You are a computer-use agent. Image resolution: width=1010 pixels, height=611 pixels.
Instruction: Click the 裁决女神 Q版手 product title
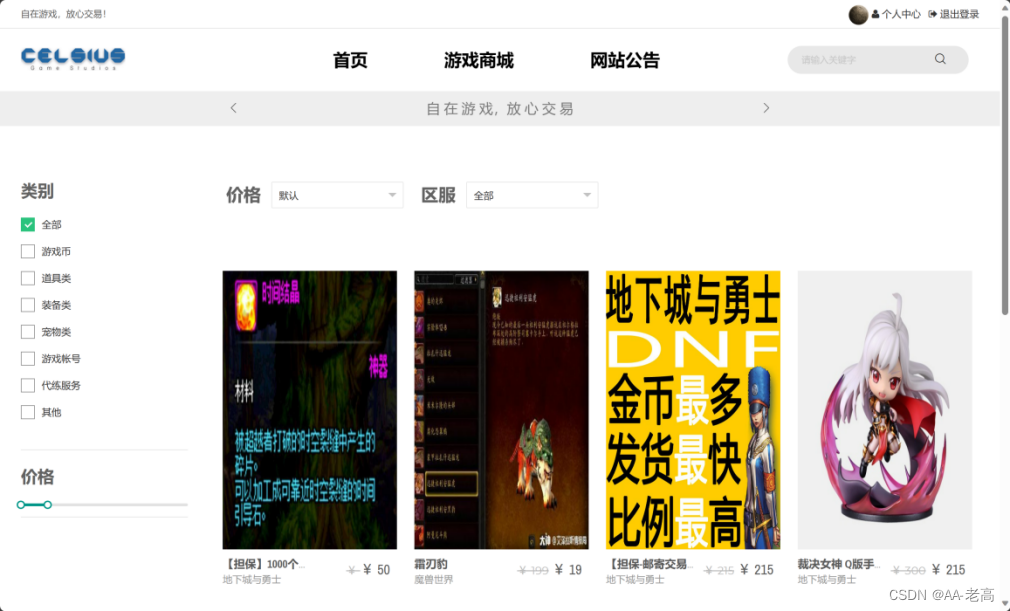(839, 564)
